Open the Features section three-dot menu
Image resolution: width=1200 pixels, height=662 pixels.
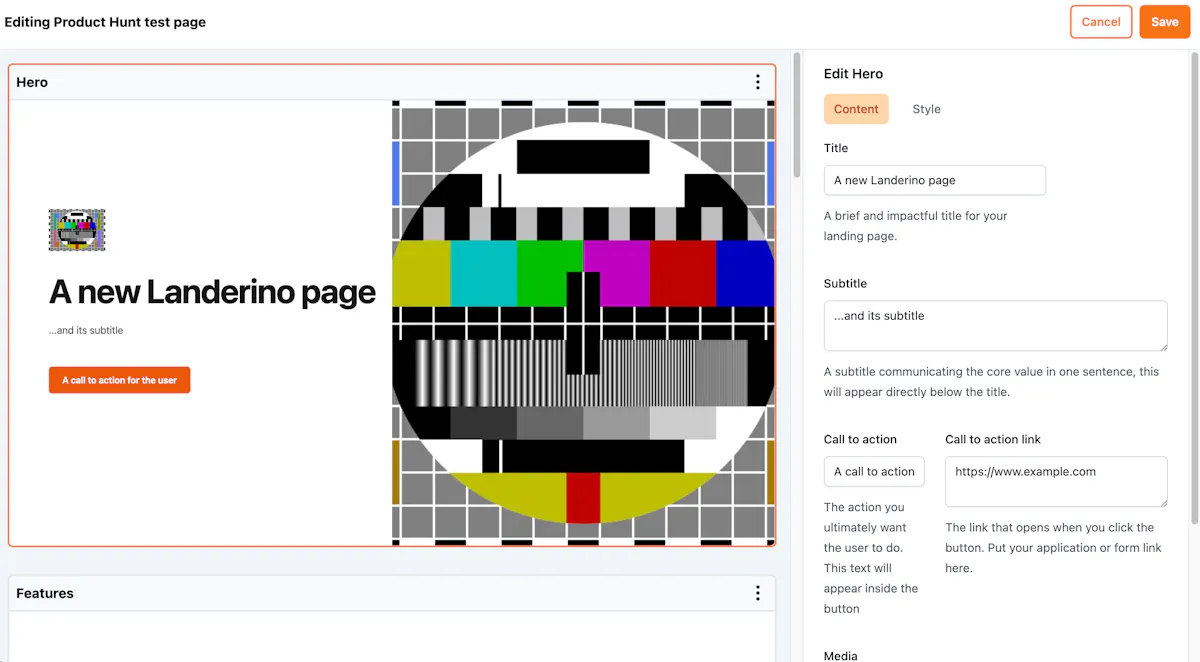[x=758, y=593]
